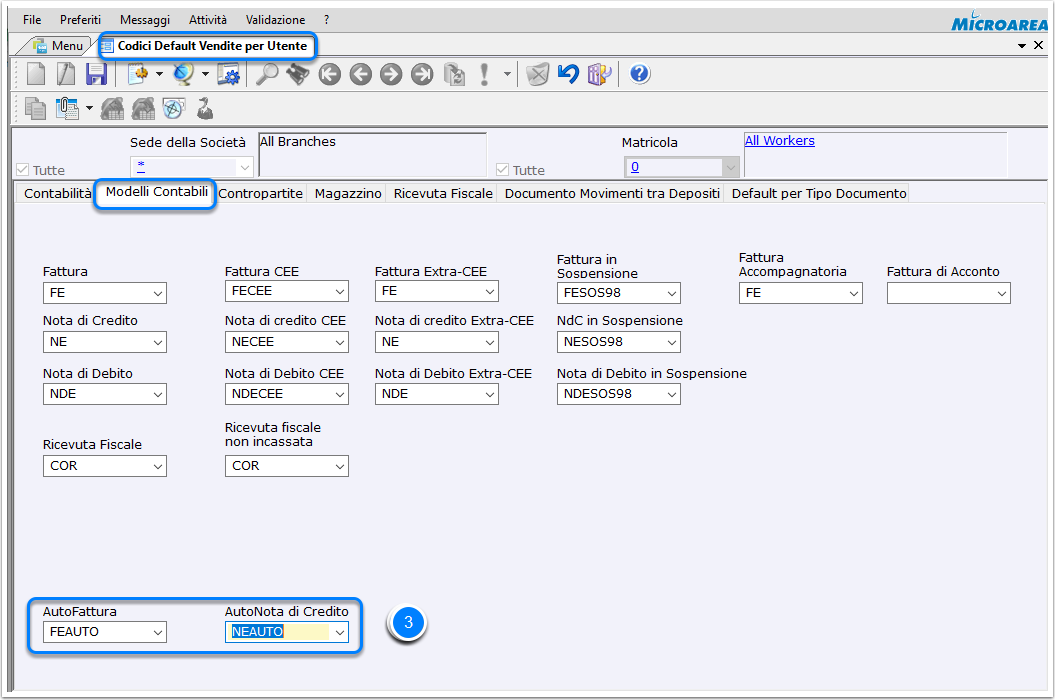Open the Messaggi menu
The image size is (1055, 700).
pyautogui.click(x=145, y=20)
